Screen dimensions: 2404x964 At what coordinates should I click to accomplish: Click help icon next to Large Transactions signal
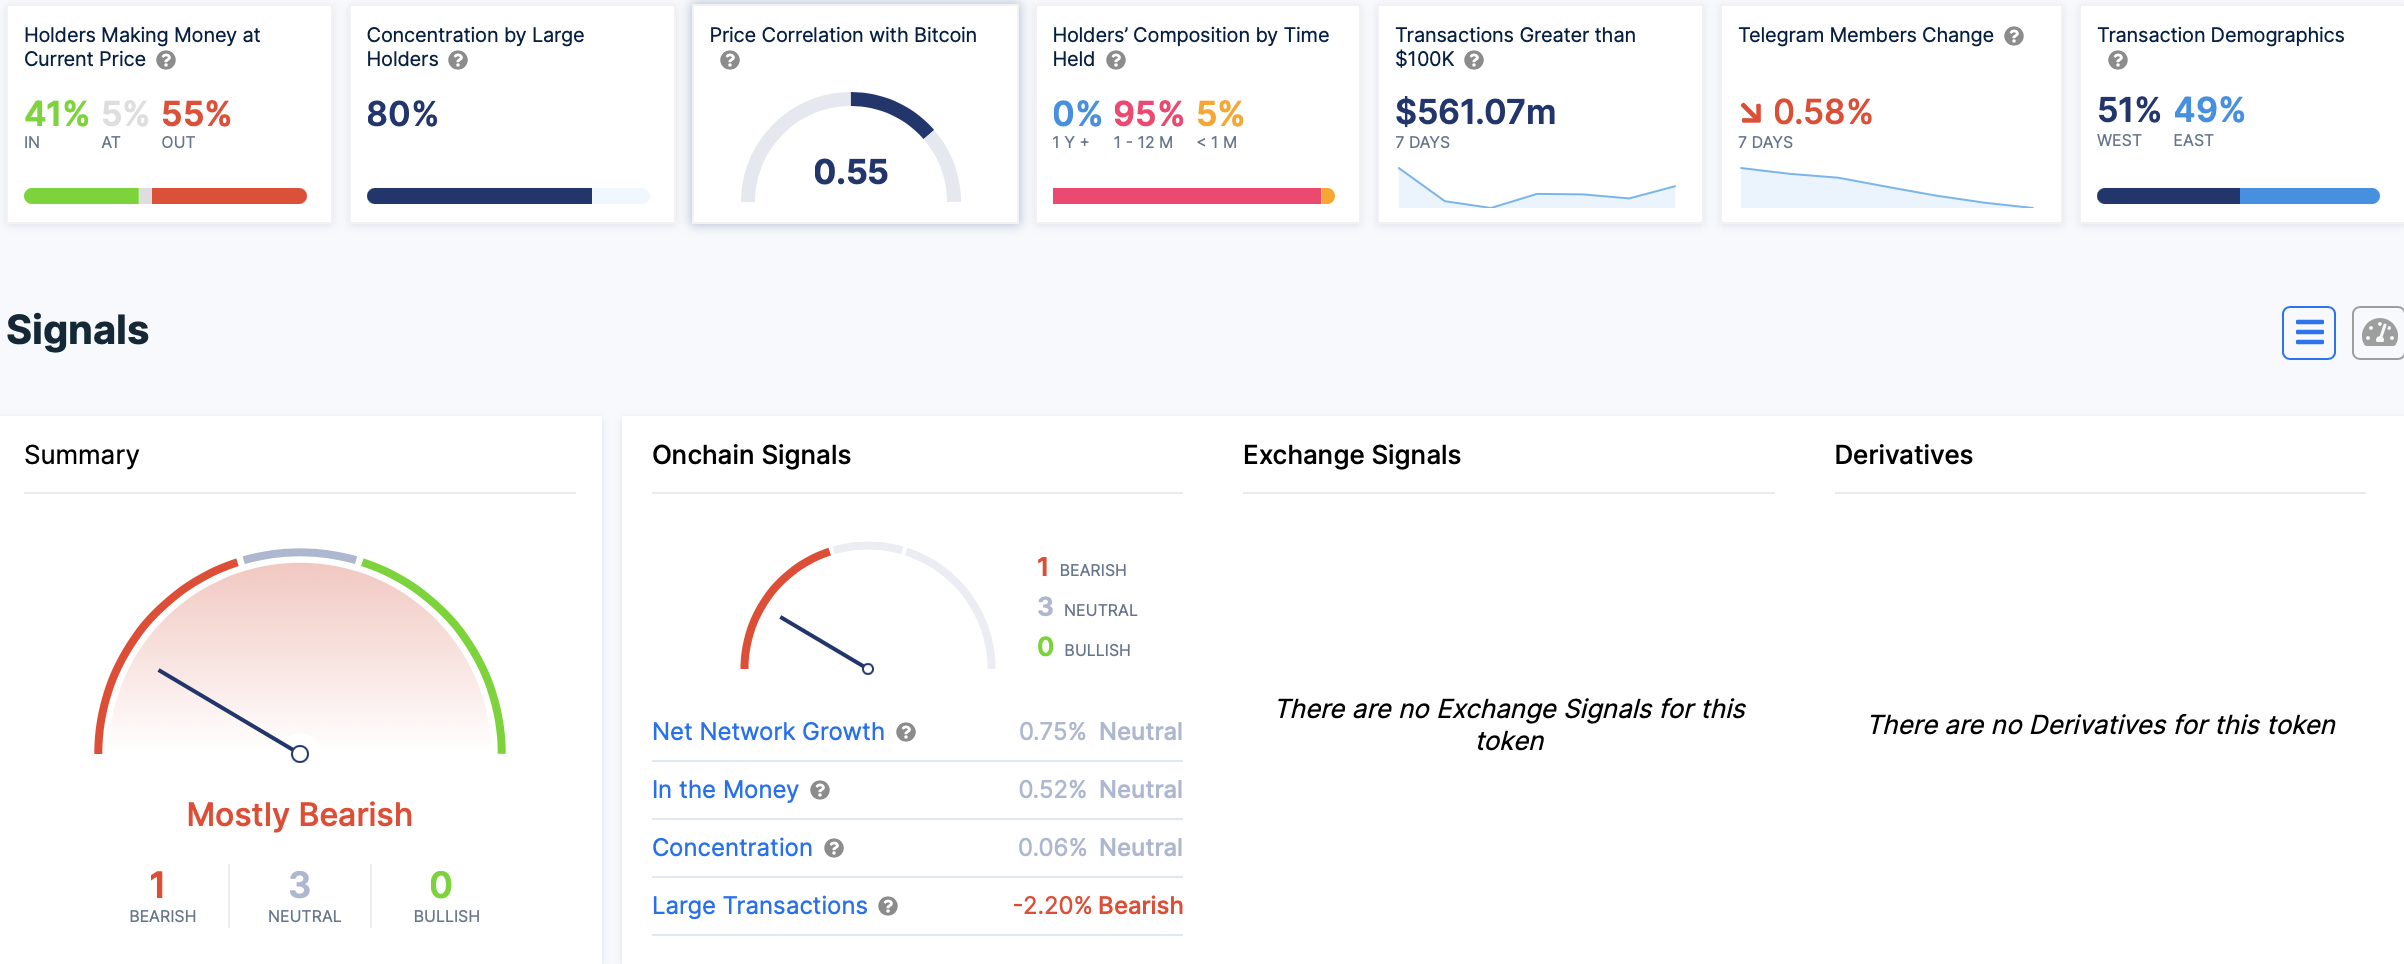pos(888,906)
